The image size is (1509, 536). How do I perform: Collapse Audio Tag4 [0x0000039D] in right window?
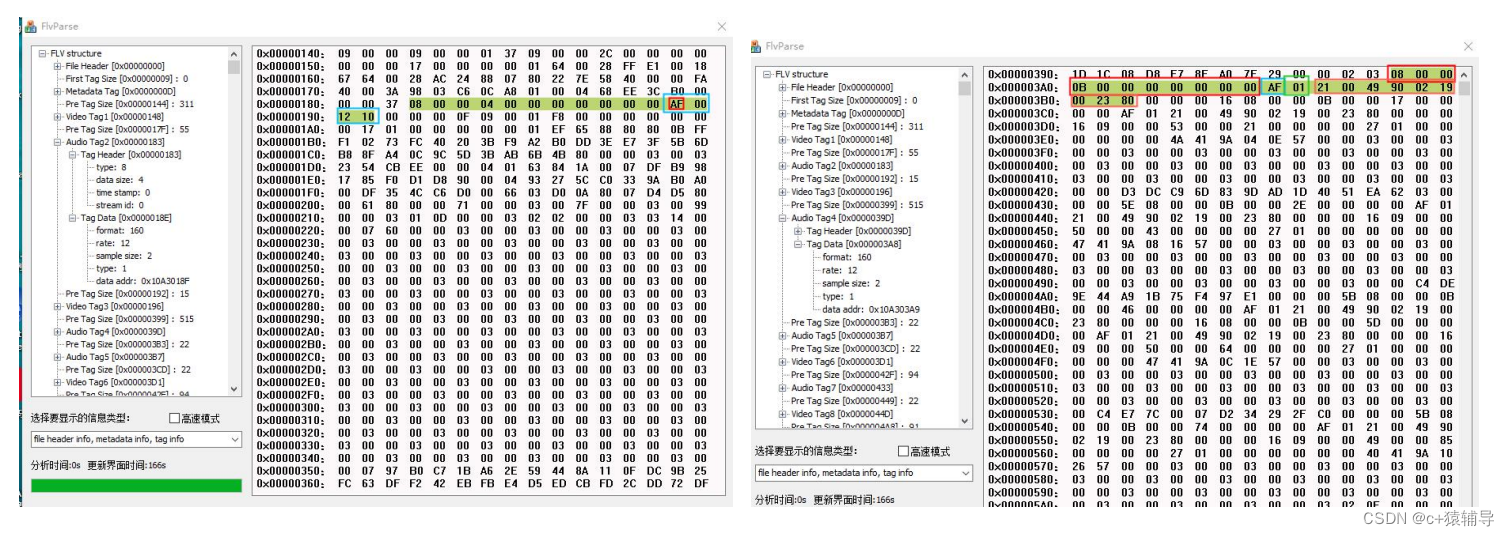(x=782, y=218)
